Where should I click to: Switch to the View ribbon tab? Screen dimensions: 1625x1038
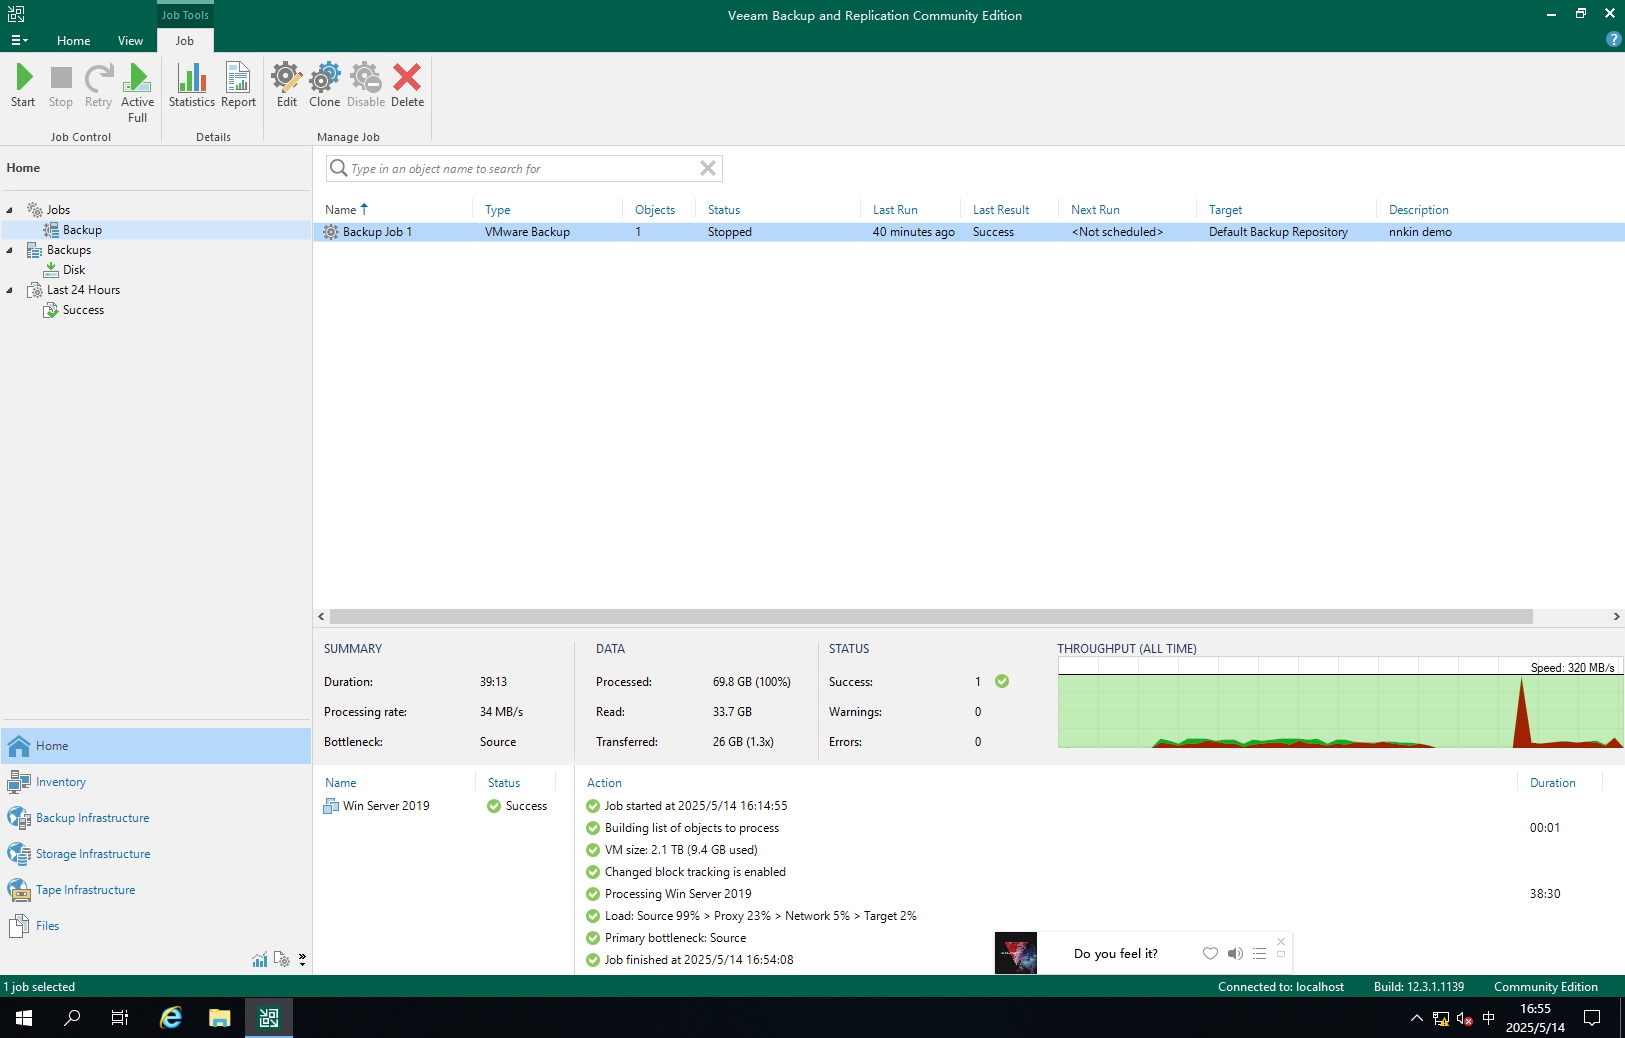point(130,41)
